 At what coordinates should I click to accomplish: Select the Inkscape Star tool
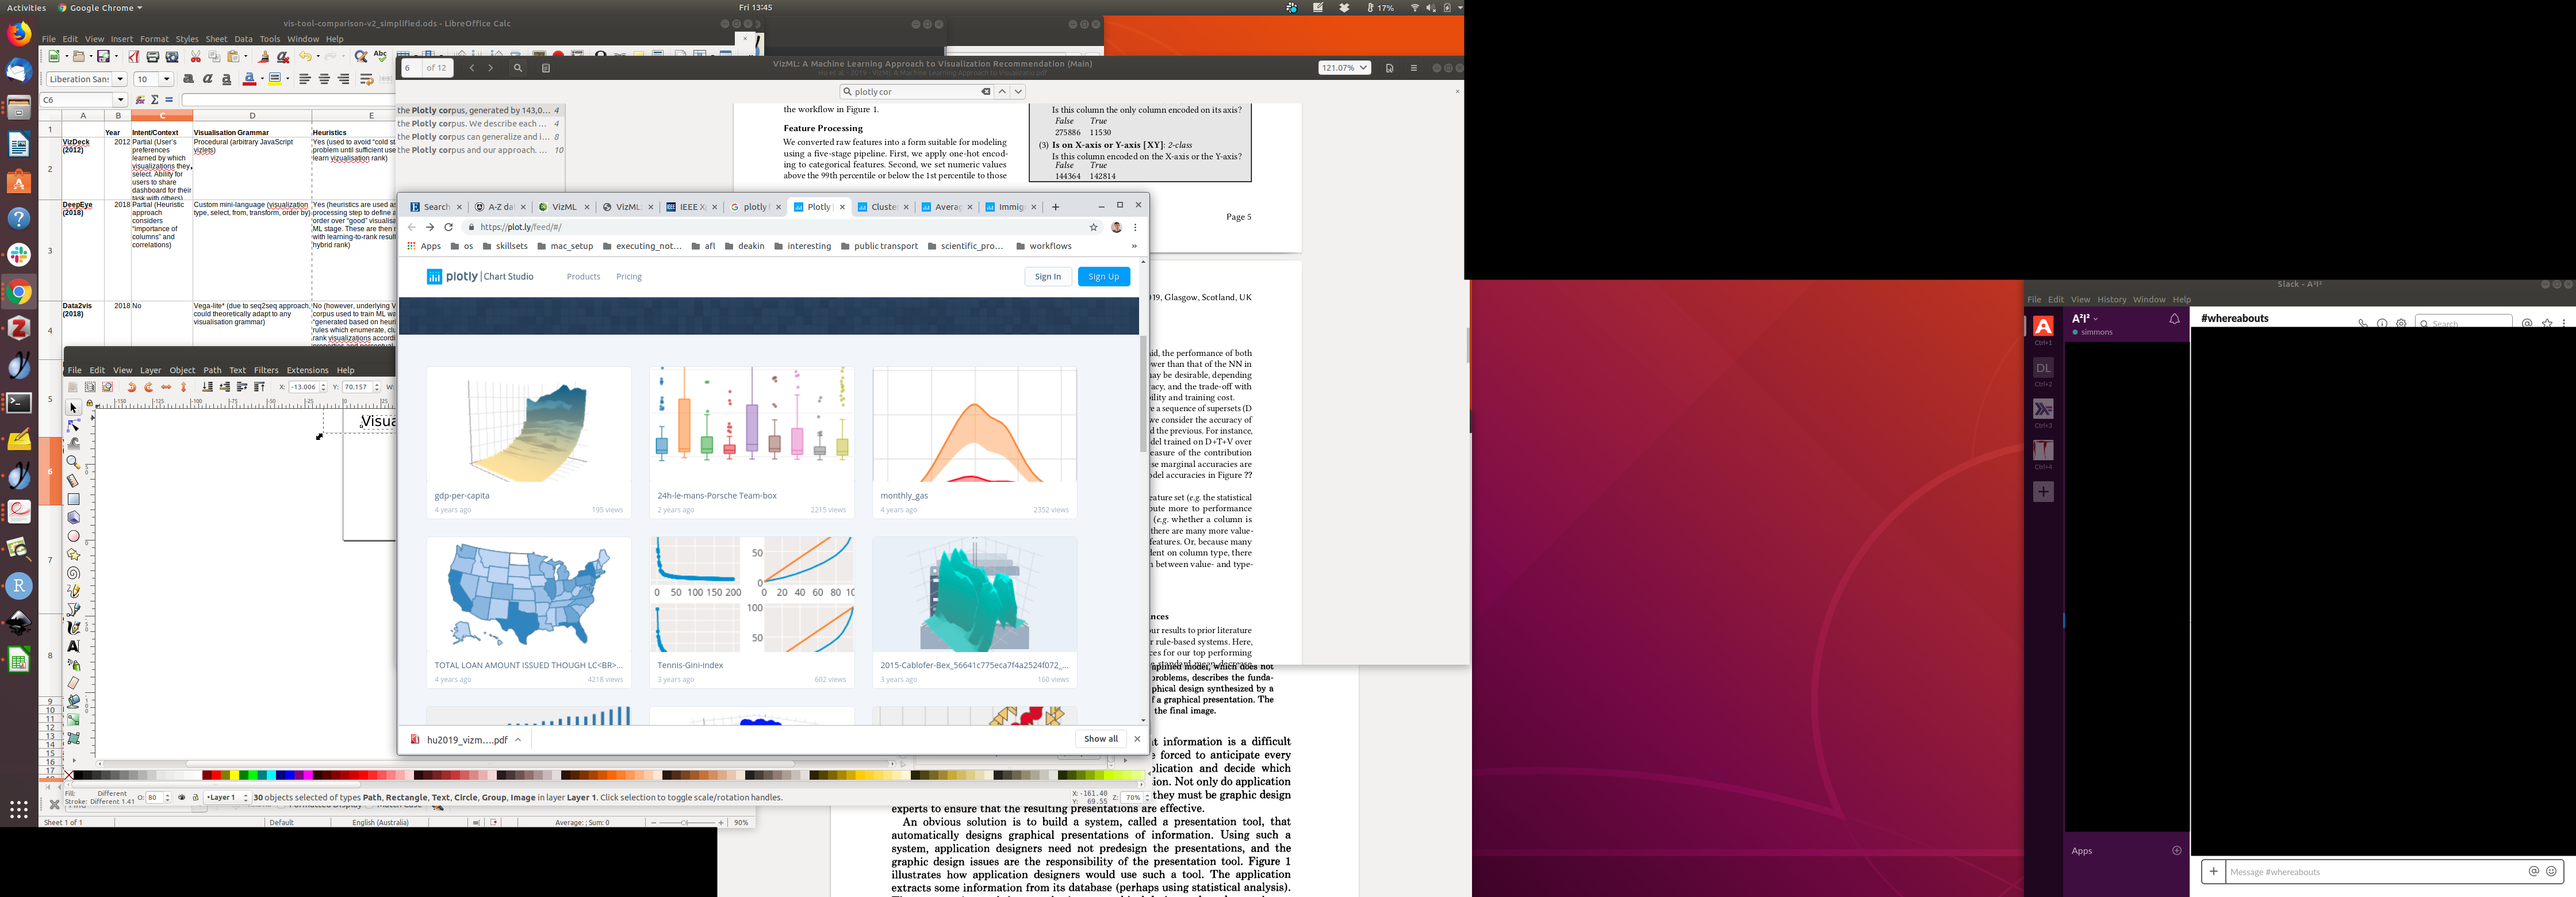(73, 554)
